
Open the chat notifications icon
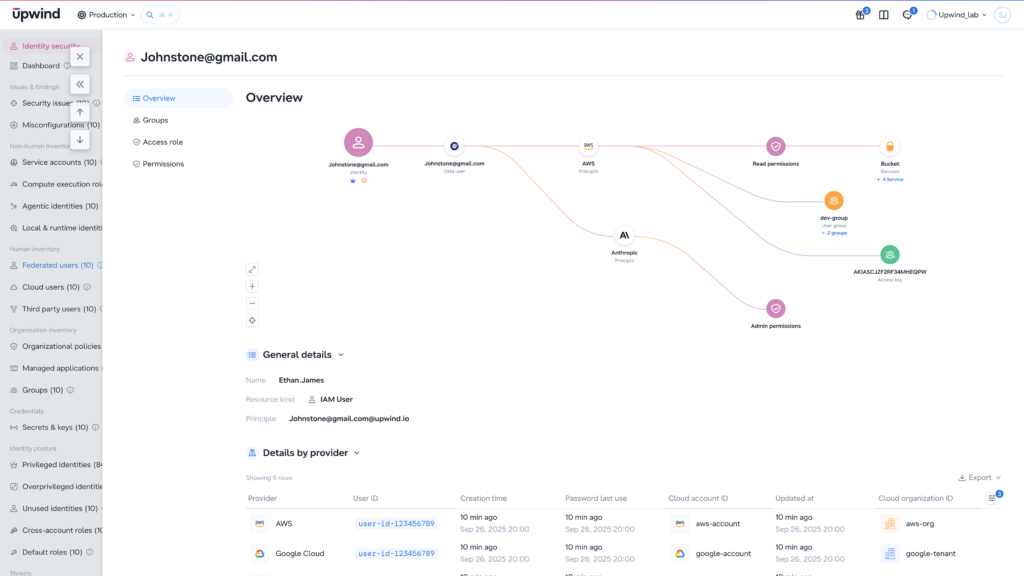coord(908,14)
